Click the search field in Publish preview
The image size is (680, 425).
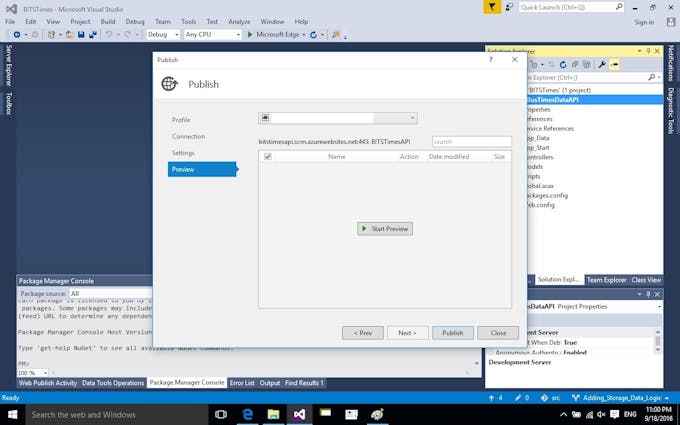[x=471, y=142]
